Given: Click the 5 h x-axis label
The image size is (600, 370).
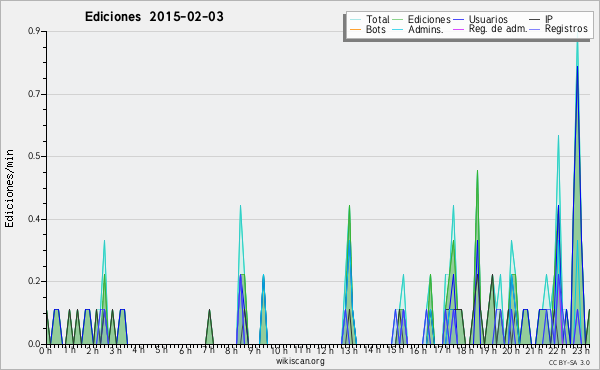Looking at the screenshot, I should pos(161,350).
